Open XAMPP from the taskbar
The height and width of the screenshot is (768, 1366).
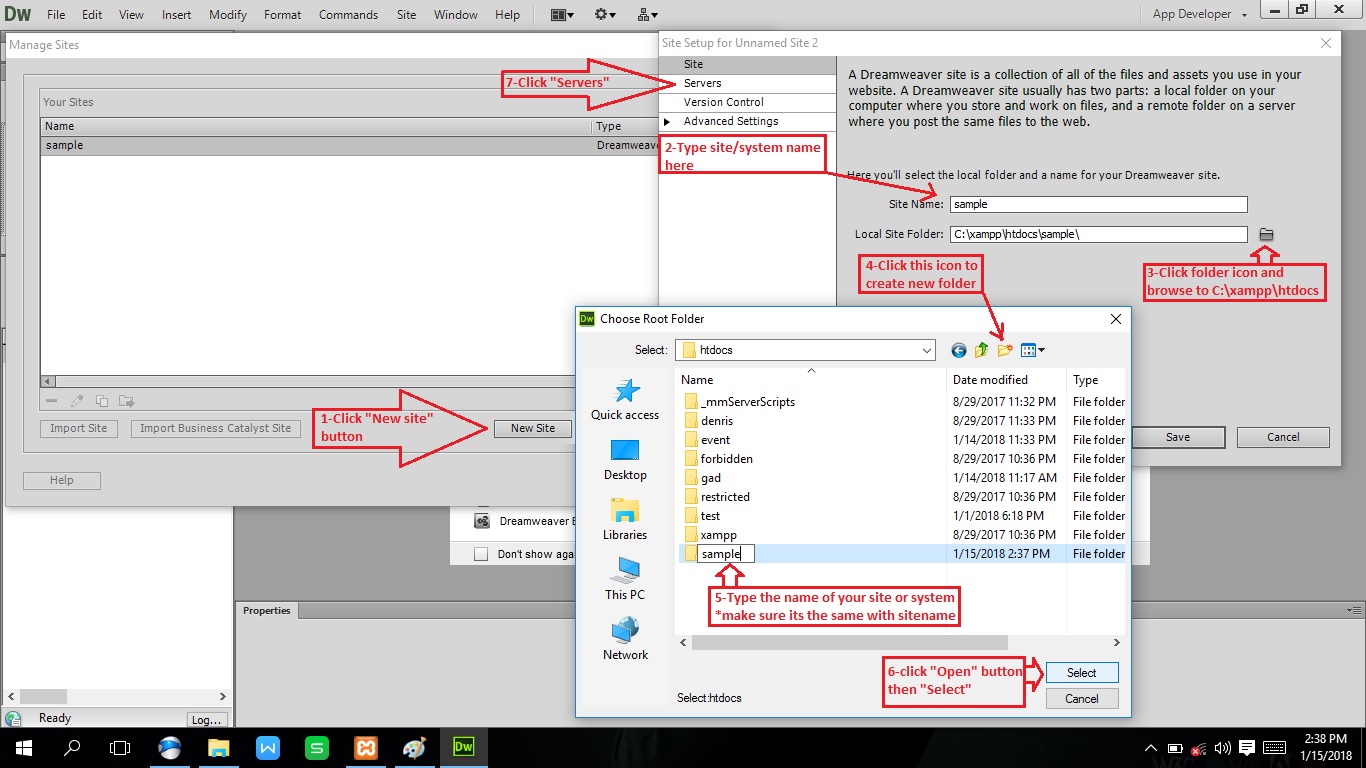point(365,748)
